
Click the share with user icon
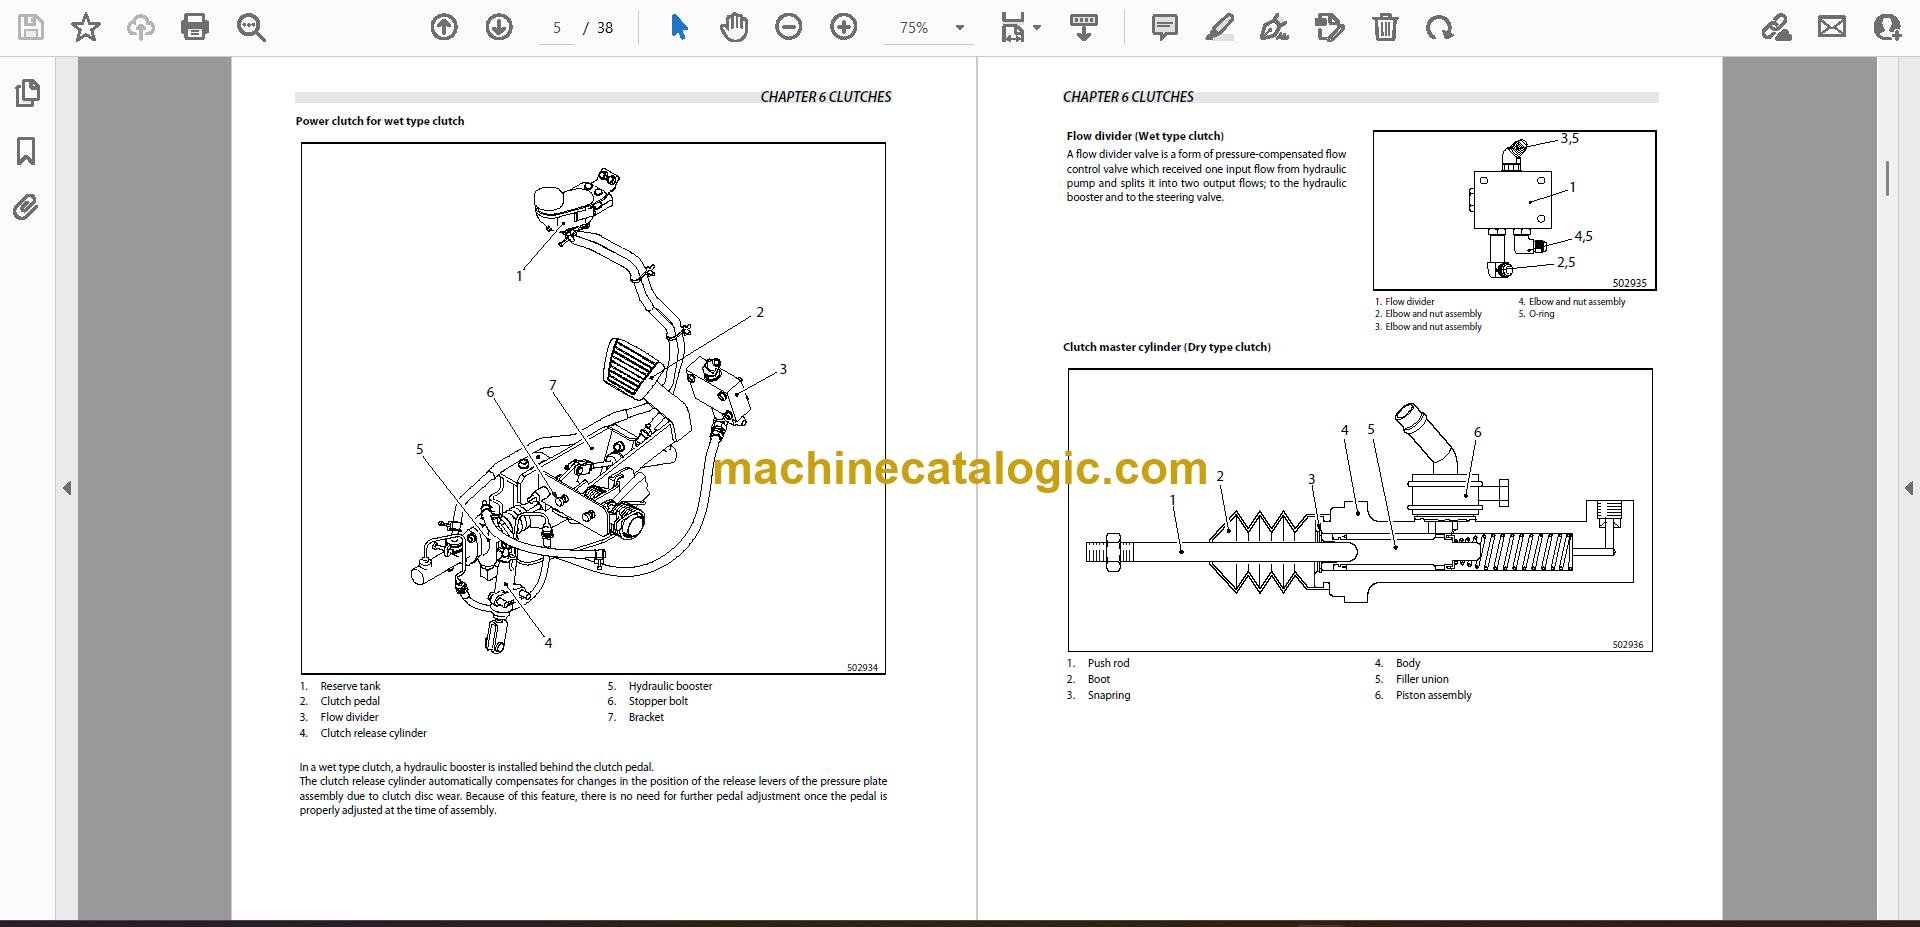click(1887, 27)
